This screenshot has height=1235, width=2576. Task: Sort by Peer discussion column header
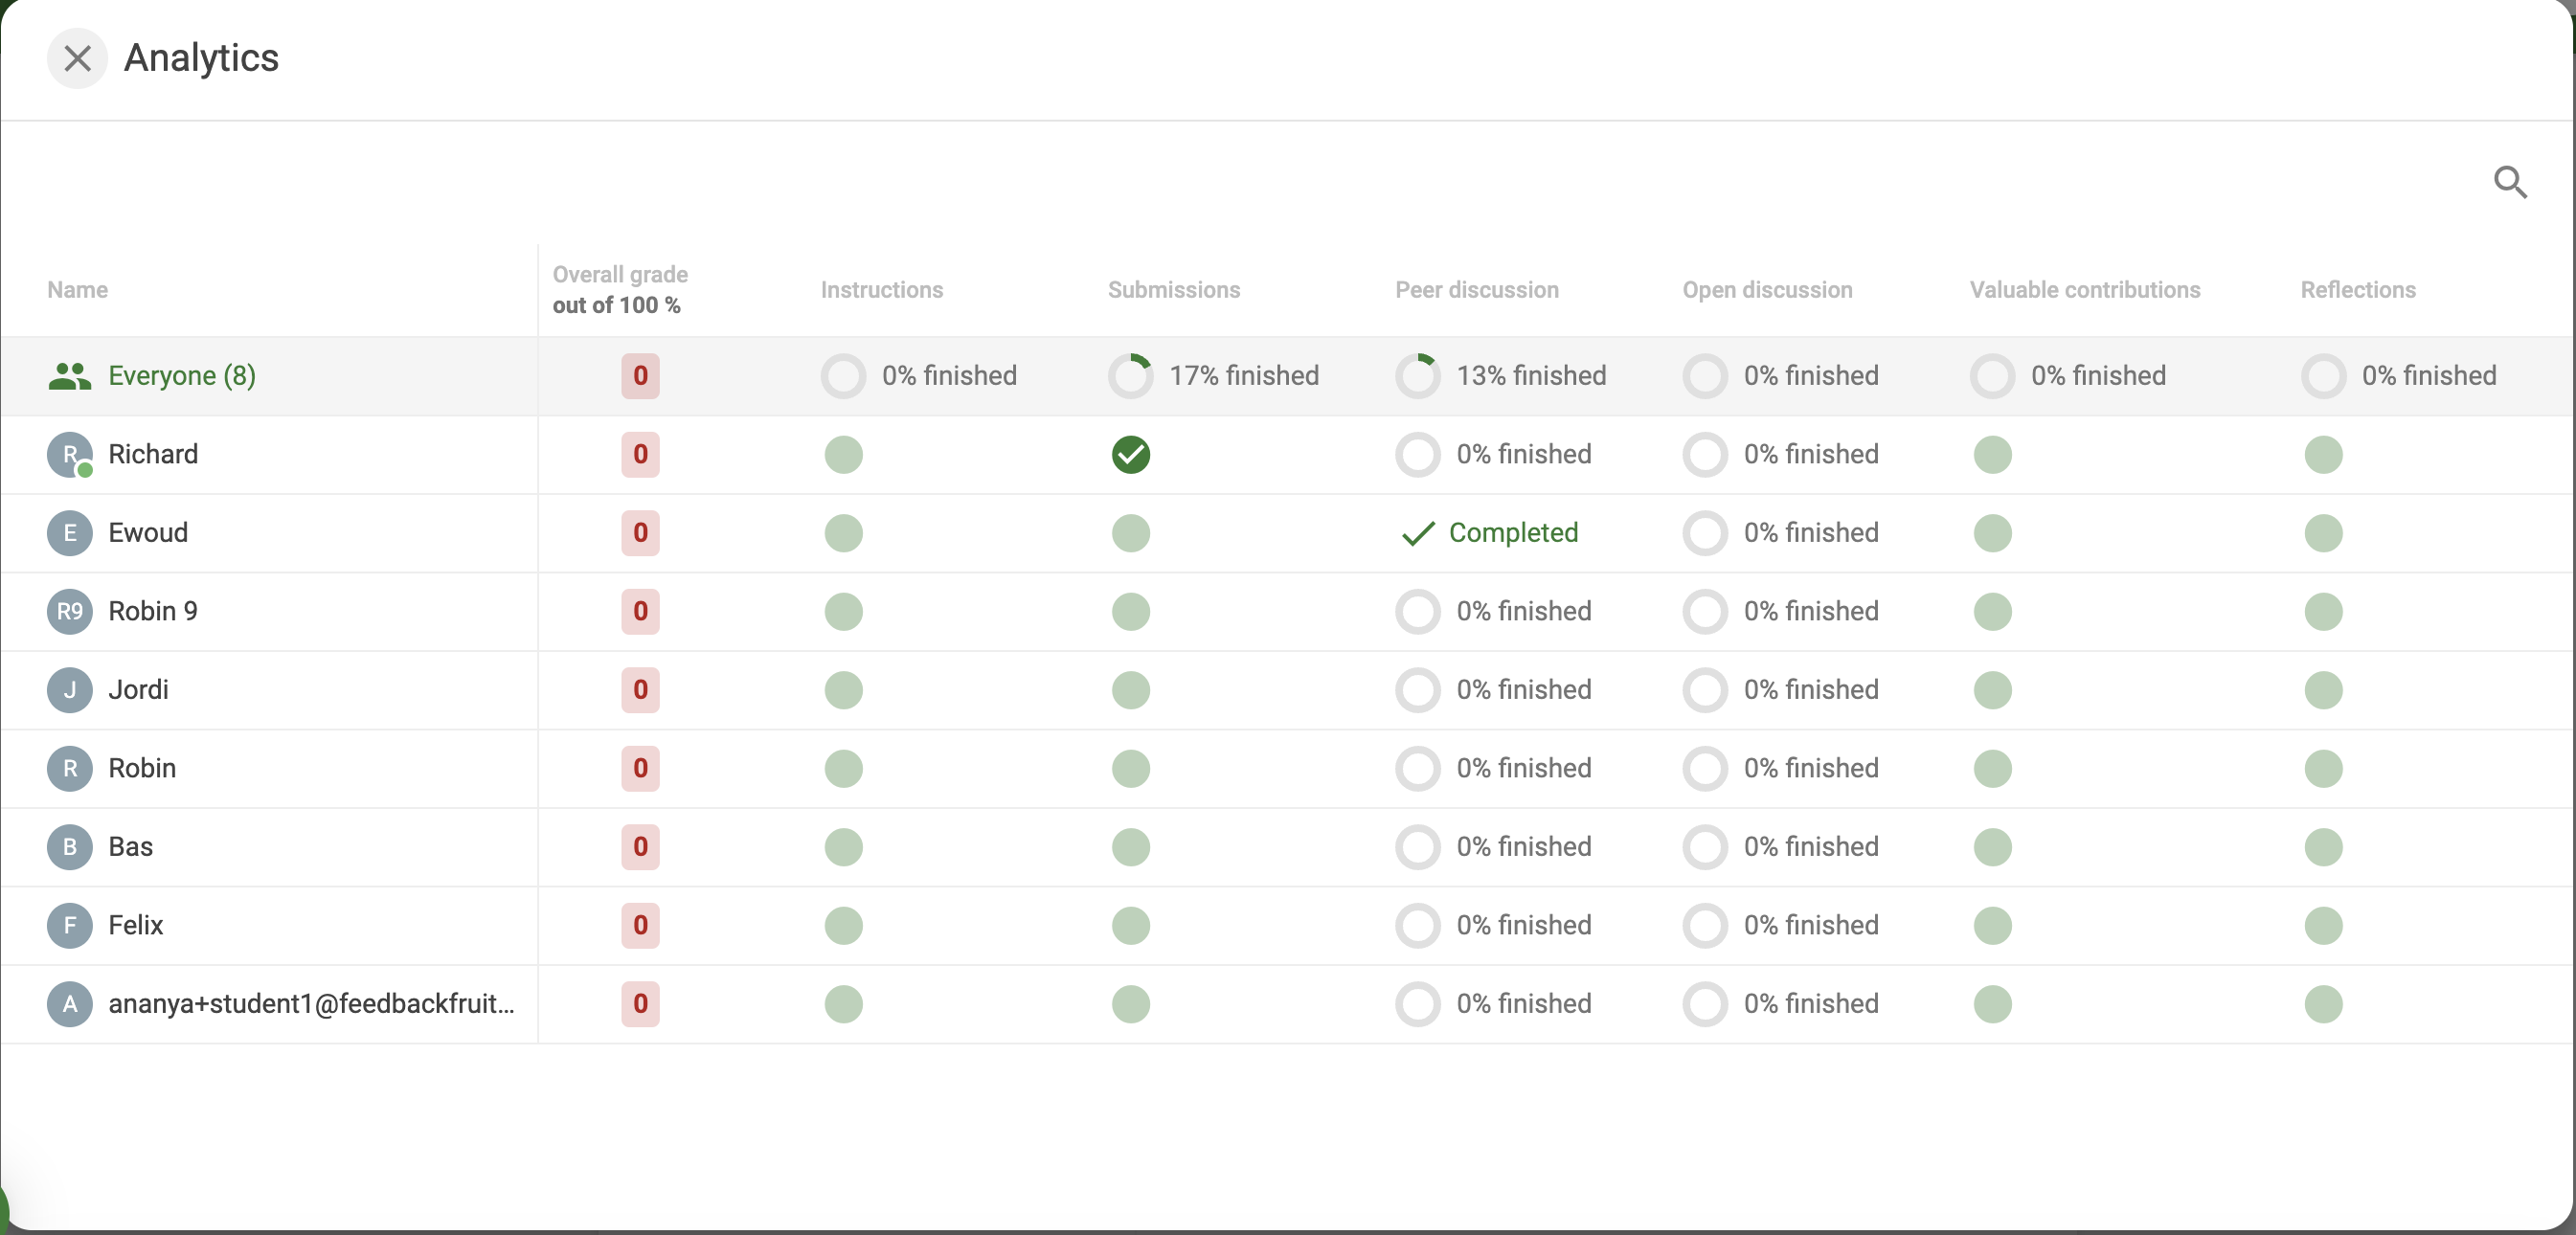click(x=1477, y=290)
